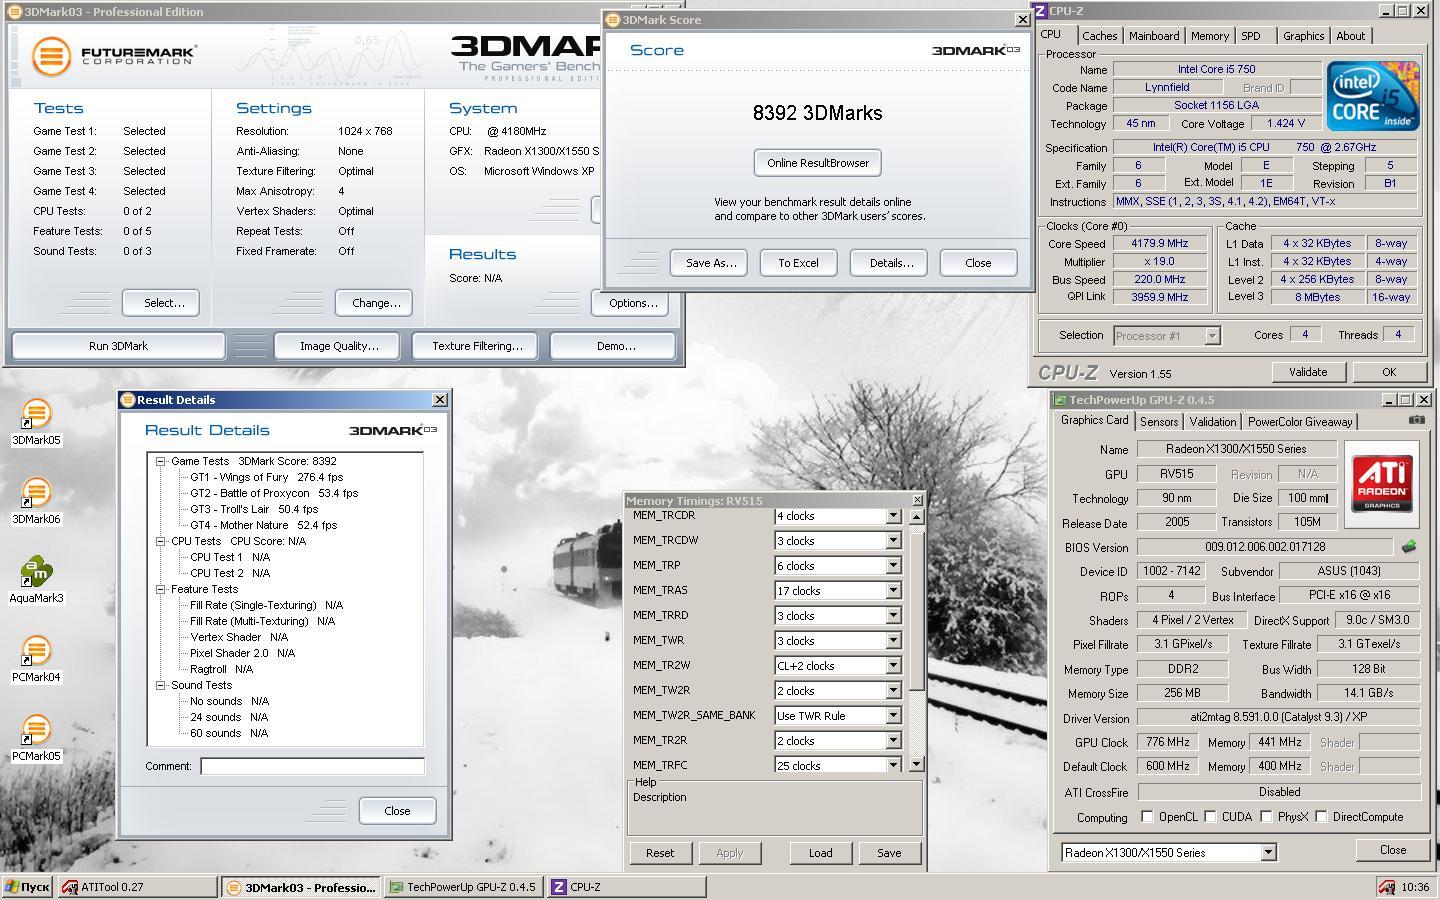The width and height of the screenshot is (1440, 900).
Task: Open the Memory tab in CPU-Z
Action: coord(1209,36)
